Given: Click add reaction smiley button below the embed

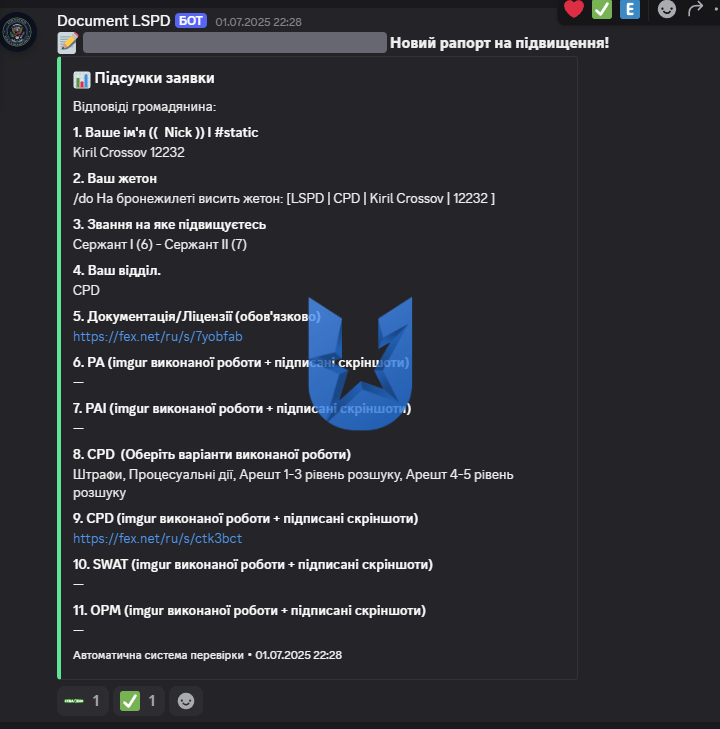Looking at the screenshot, I should pos(186,701).
